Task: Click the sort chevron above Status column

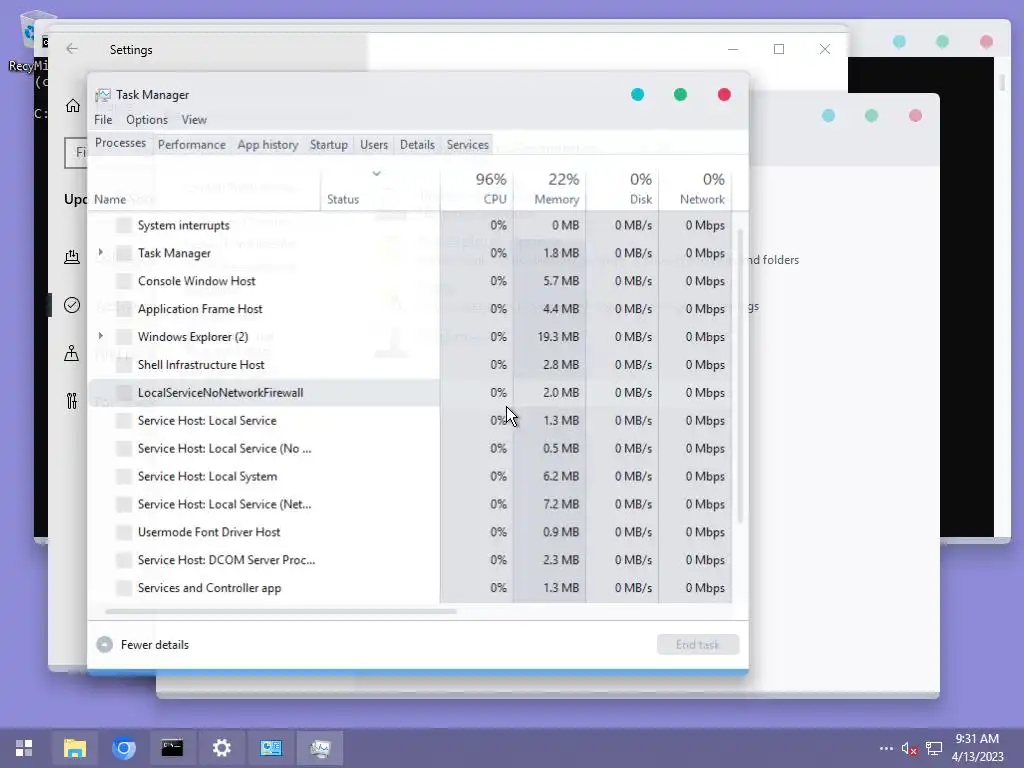Action: coord(376,174)
